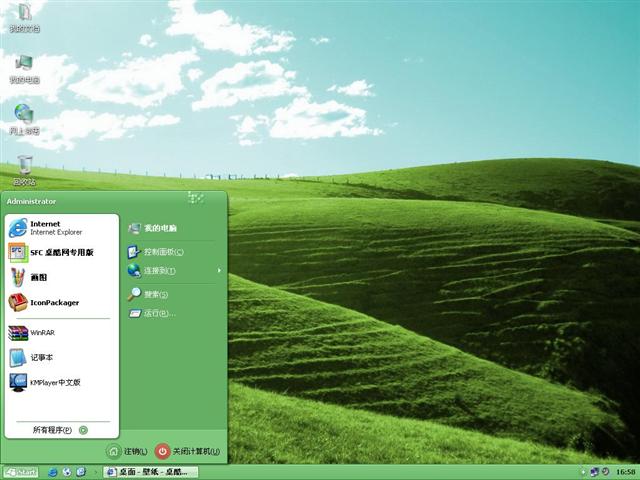Image resolution: width=640 pixels, height=480 pixels.
Task: Expand hidden system tray icons arrow
Action: [x=583, y=473]
